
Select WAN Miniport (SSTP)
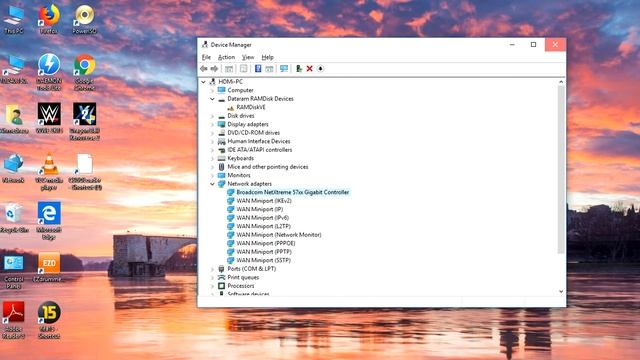pos(263,260)
